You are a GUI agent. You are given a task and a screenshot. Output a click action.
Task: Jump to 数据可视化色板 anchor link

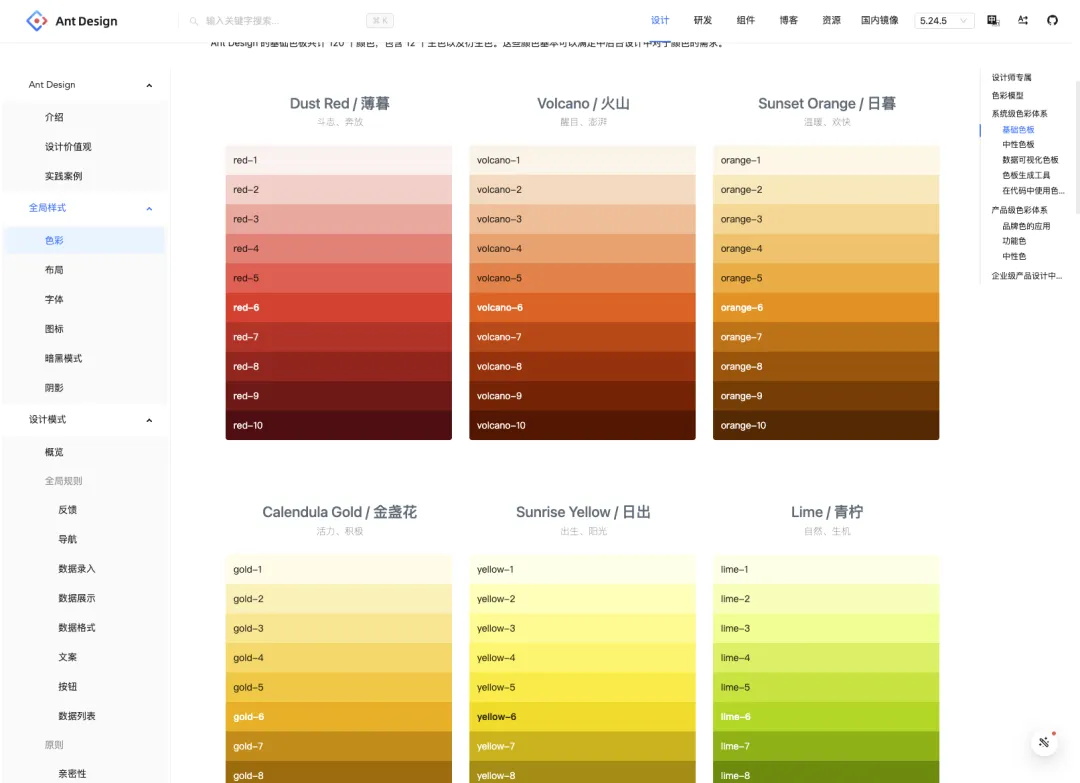click(x=1030, y=160)
